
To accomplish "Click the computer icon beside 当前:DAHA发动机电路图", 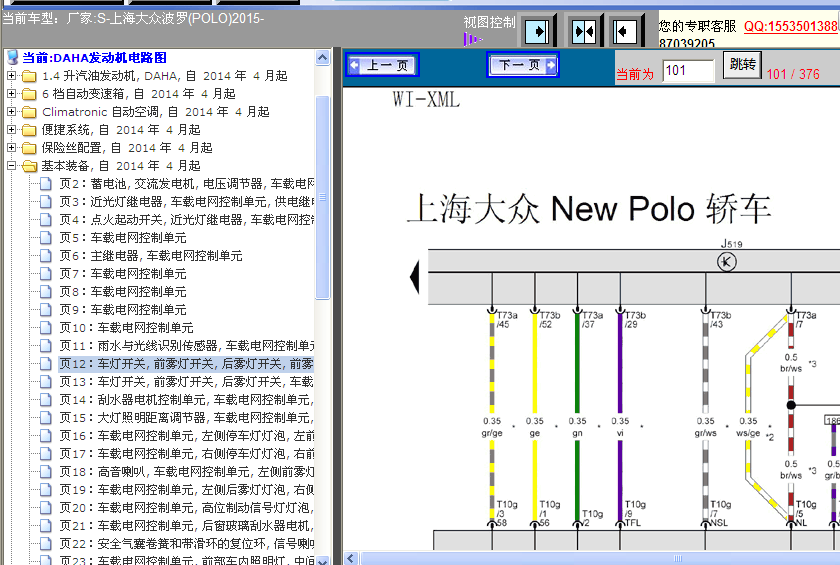I will [x=12, y=57].
